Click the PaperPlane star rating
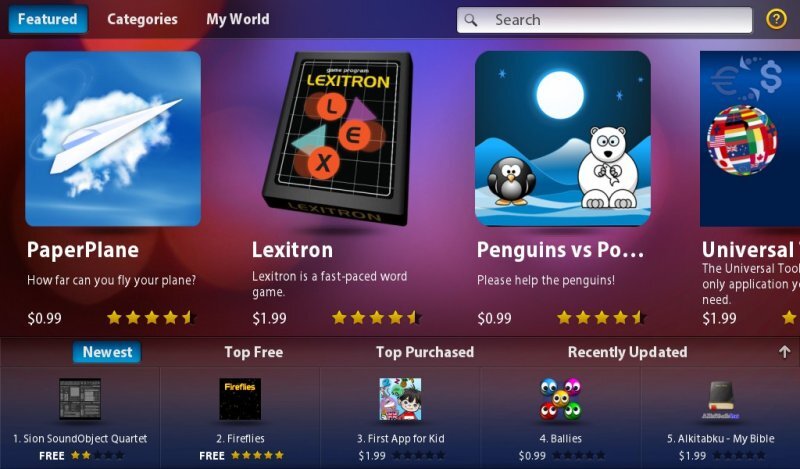This screenshot has width=800, height=469. [x=152, y=318]
